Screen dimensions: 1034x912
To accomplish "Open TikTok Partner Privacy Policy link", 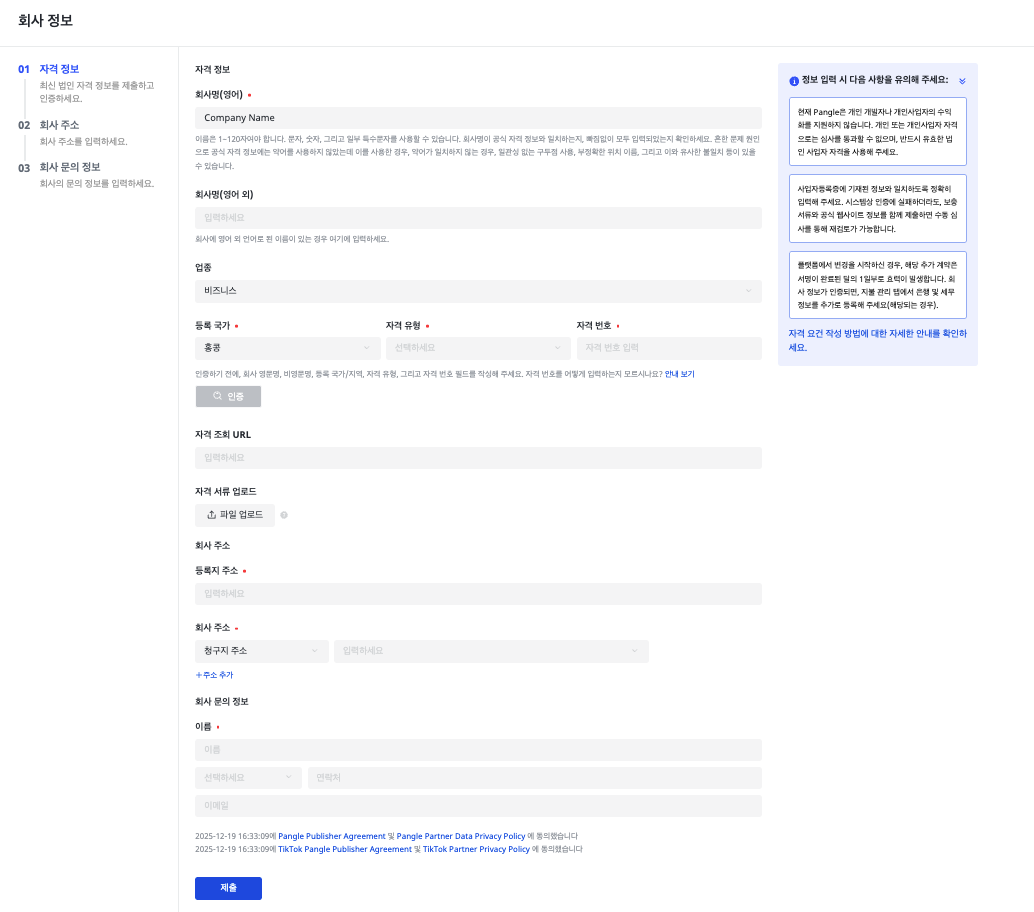I will click(476, 848).
